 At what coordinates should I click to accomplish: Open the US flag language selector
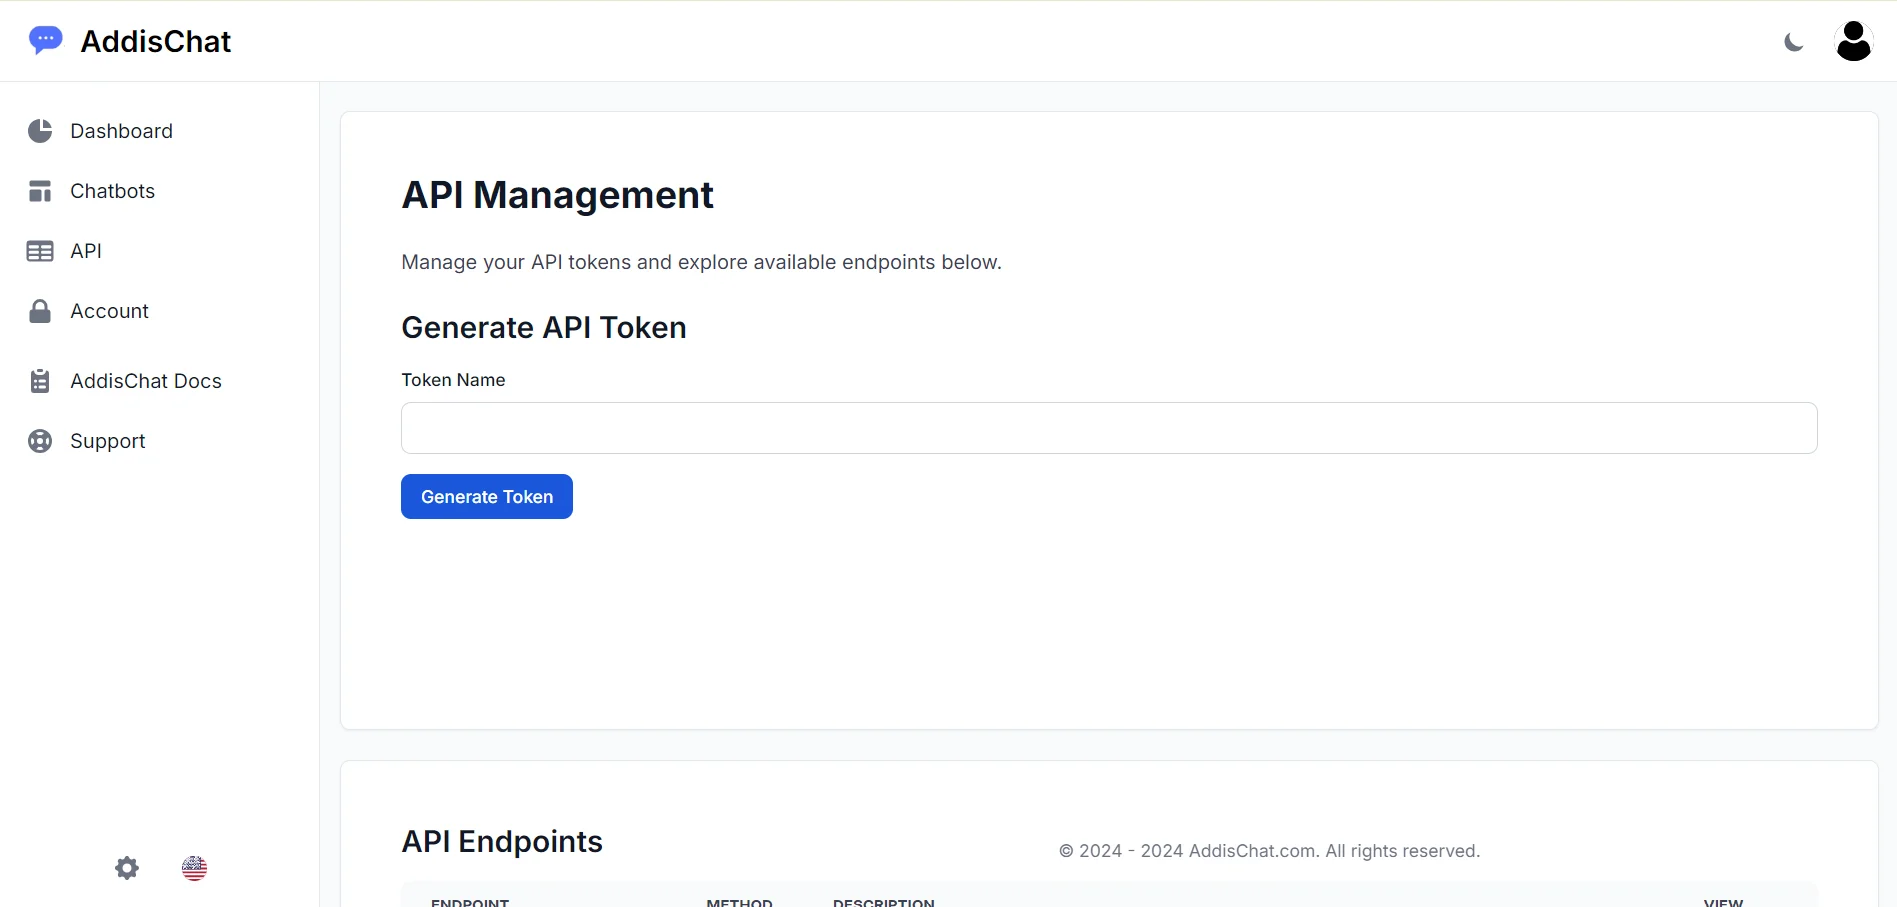pyautogui.click(x=194, y=868)
